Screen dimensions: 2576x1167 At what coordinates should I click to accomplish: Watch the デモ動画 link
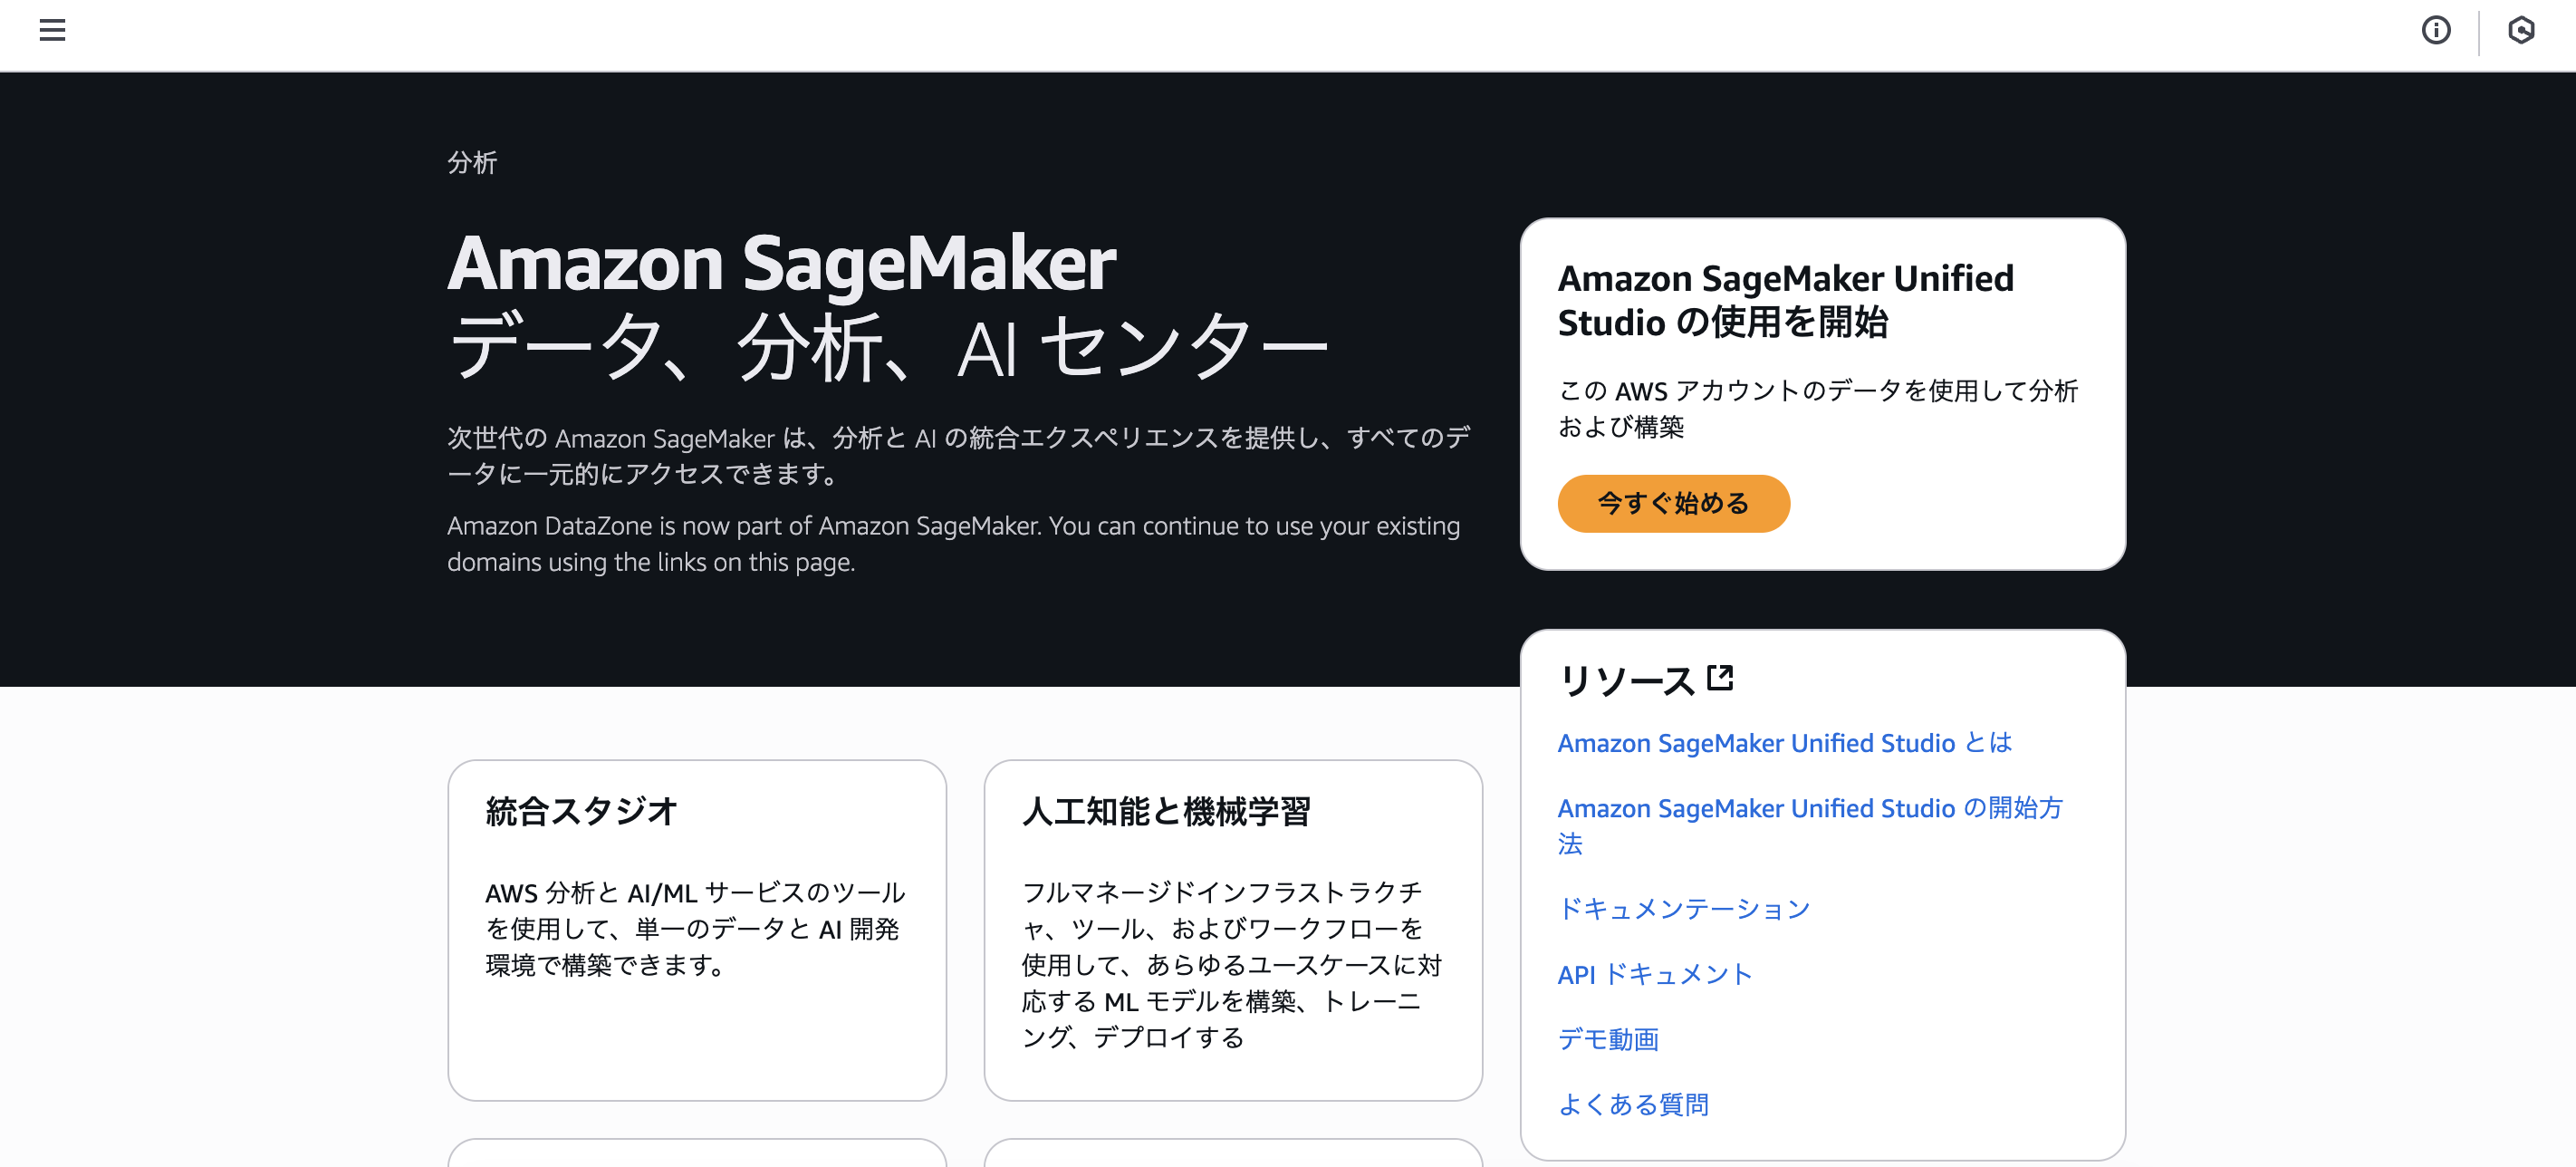point(1608,1039)
